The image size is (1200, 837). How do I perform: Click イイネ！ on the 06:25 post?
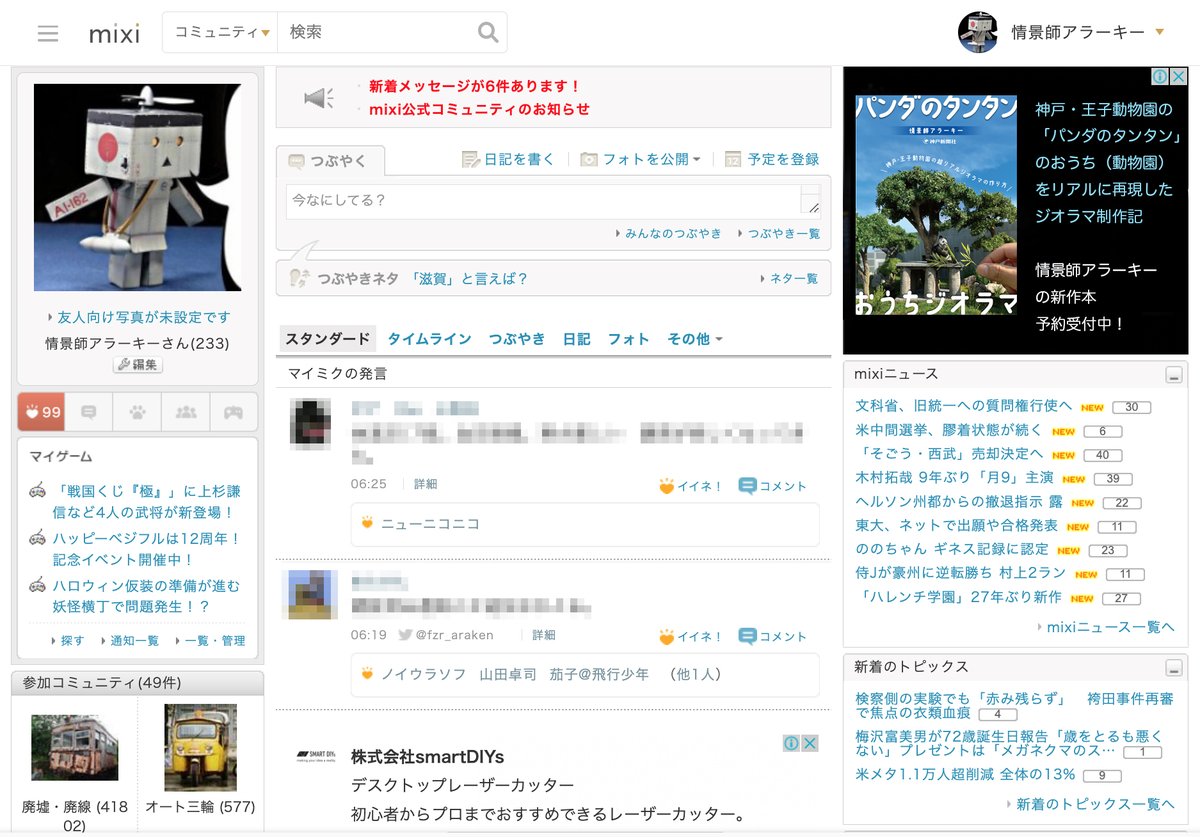click(x=691, y=486)
